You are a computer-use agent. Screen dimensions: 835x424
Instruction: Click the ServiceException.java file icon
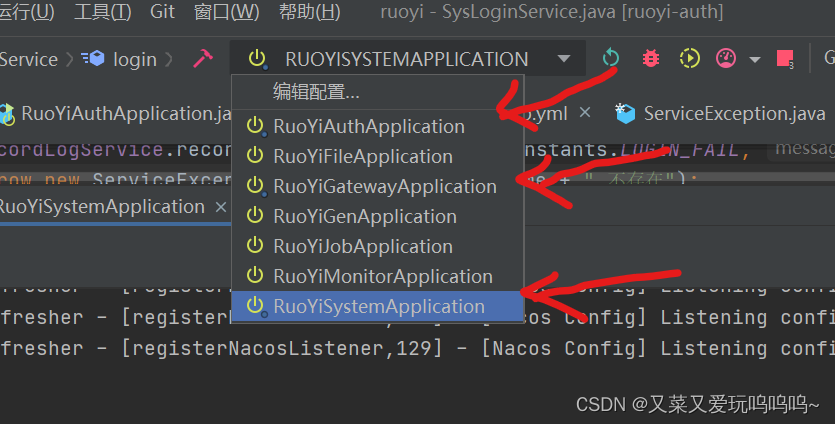(x=625, y=113)
